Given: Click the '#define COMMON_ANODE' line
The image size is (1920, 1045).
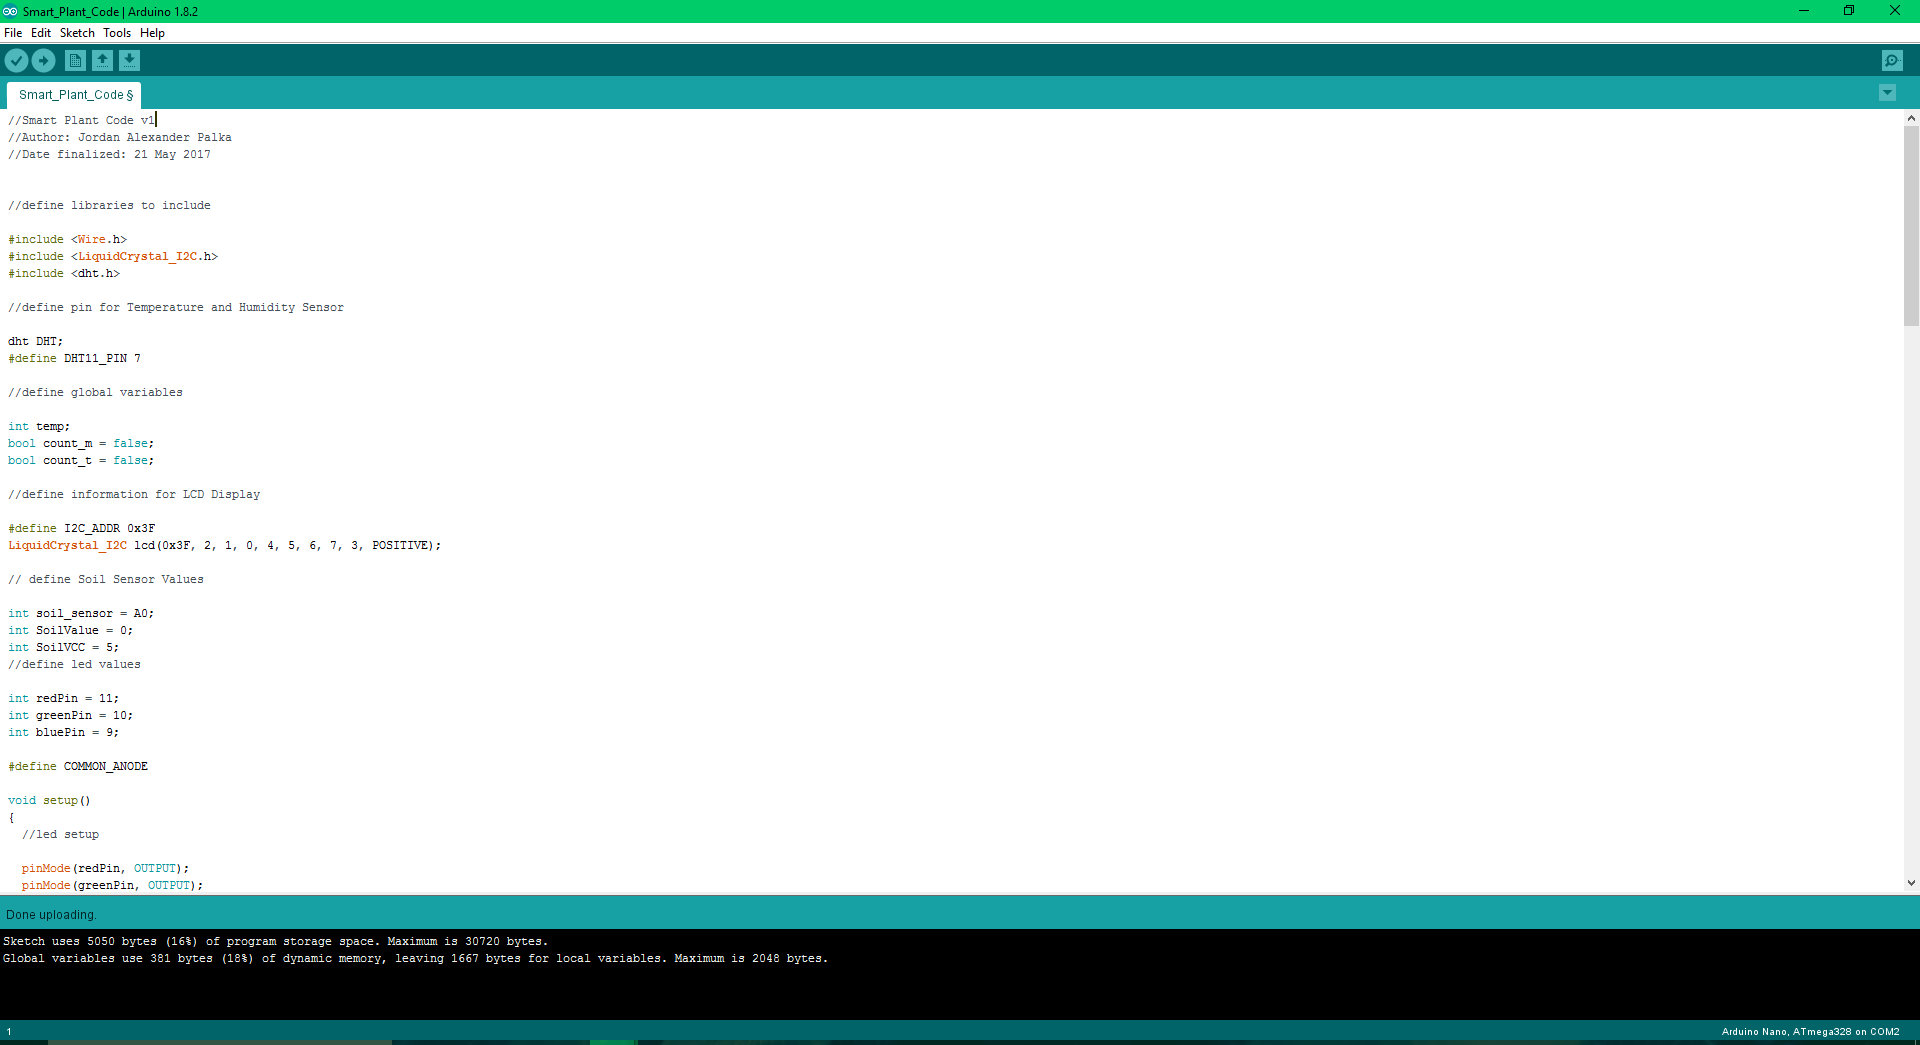Looking at the screenshot, I should [x=78, y=766].
